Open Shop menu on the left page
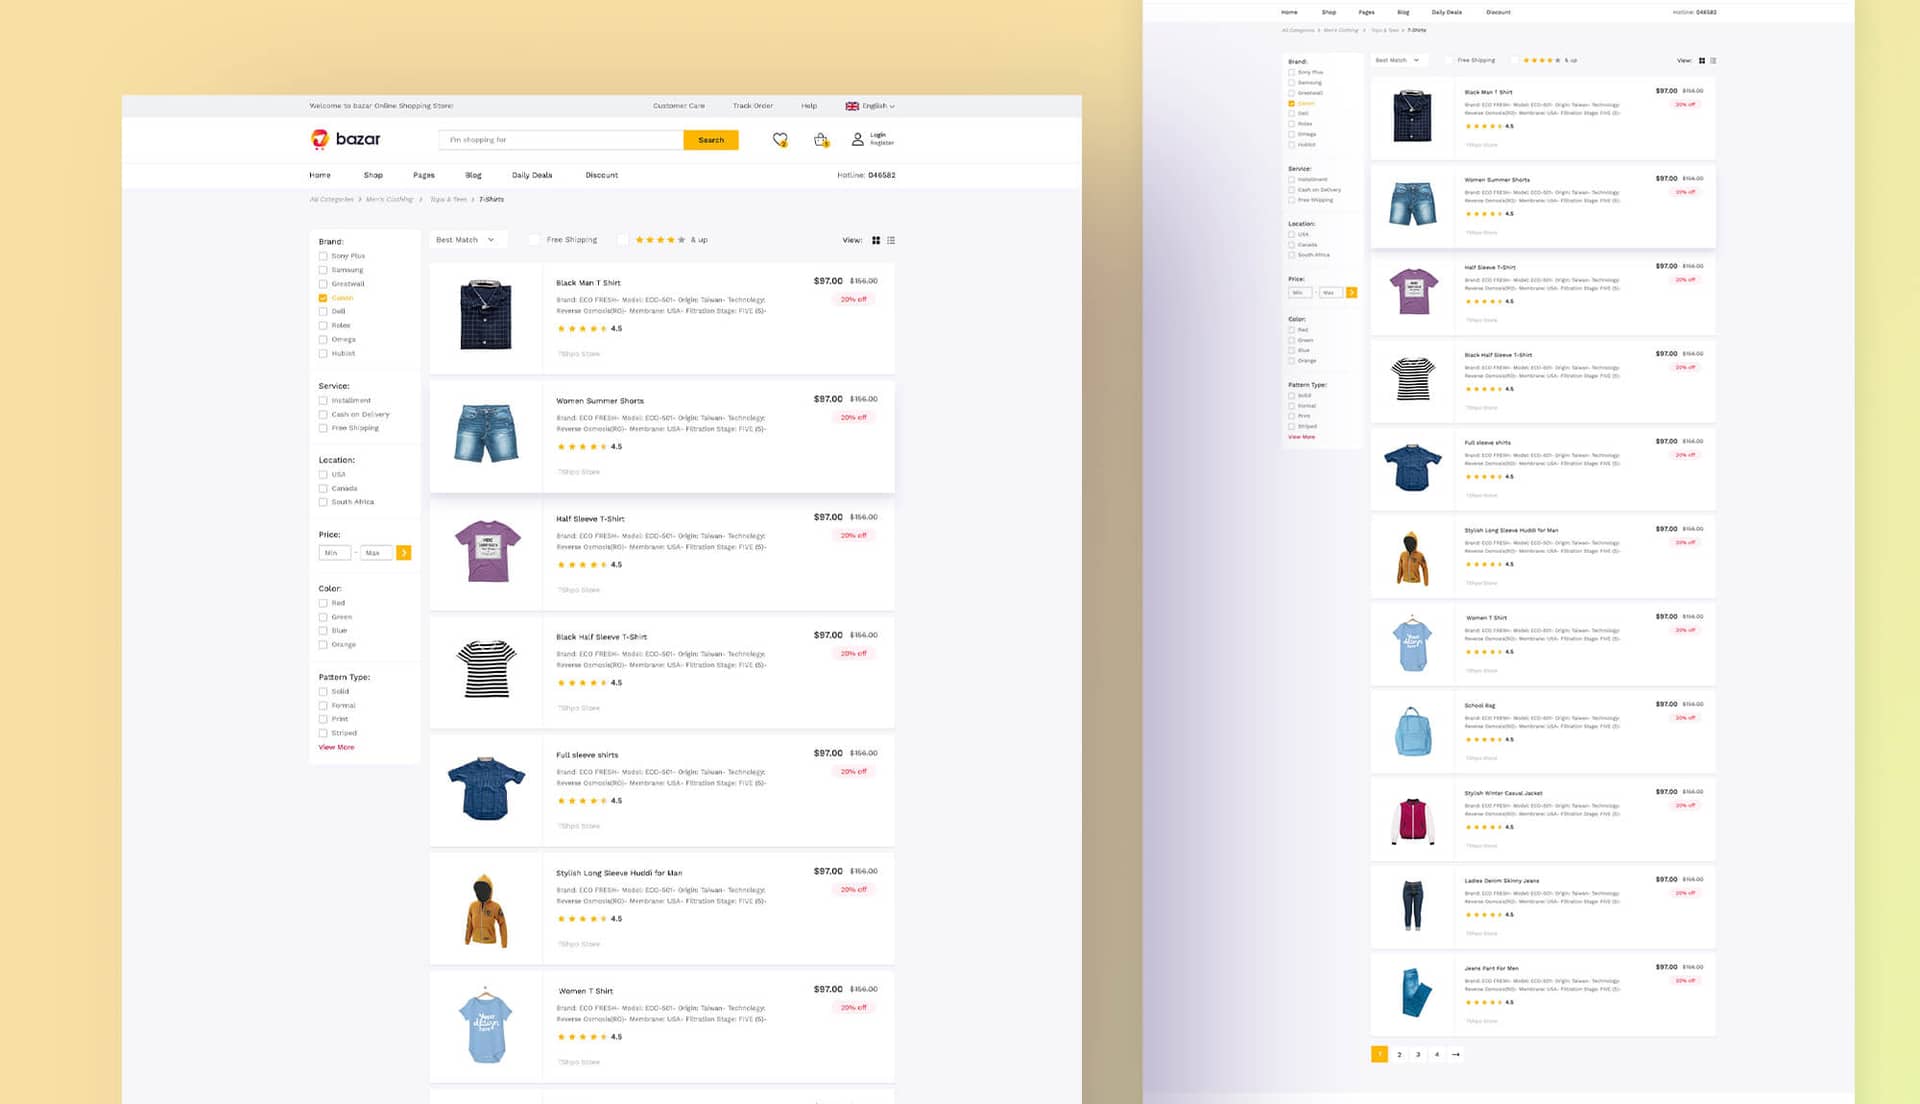Screen dimensions: 1920x1104 (373, 176)
